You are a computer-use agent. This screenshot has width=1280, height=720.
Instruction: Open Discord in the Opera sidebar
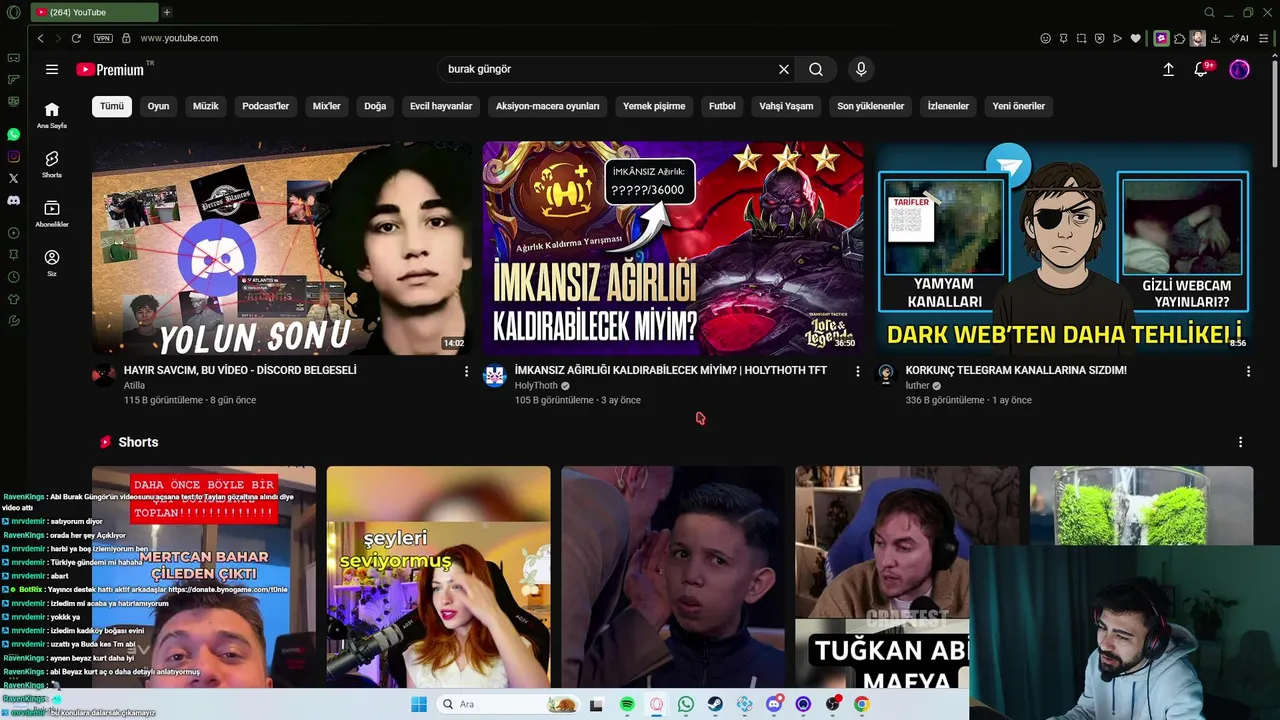click(13, 200)
